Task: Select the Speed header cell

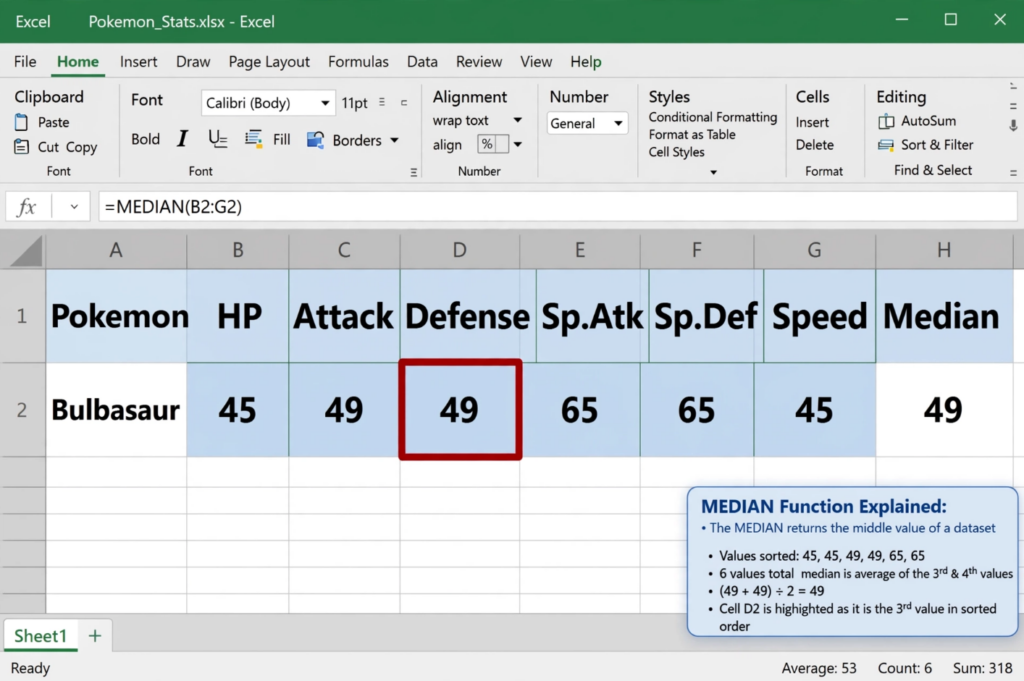Action: [820, 317]
